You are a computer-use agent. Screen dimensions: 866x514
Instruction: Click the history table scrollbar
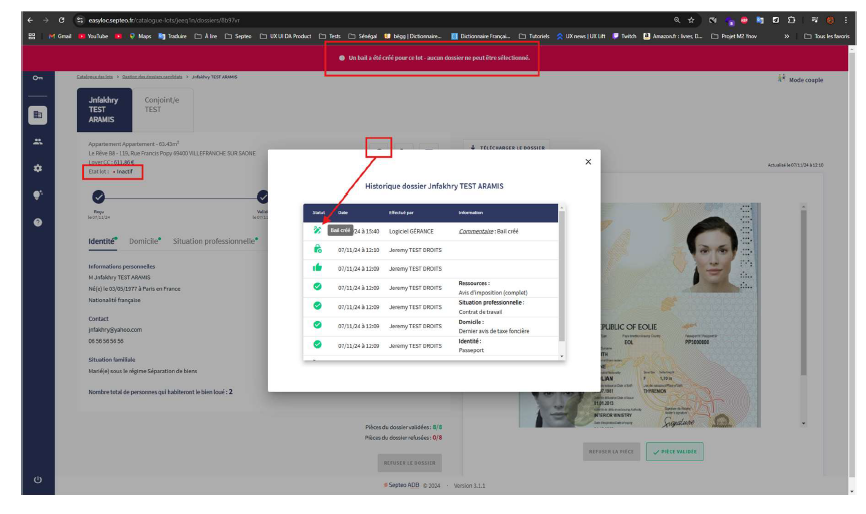[x=561, y=280]
